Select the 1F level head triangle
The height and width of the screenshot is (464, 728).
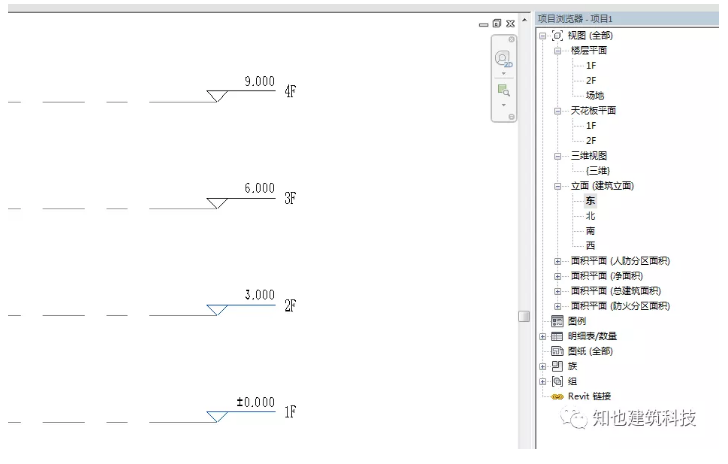pos(217,417)
